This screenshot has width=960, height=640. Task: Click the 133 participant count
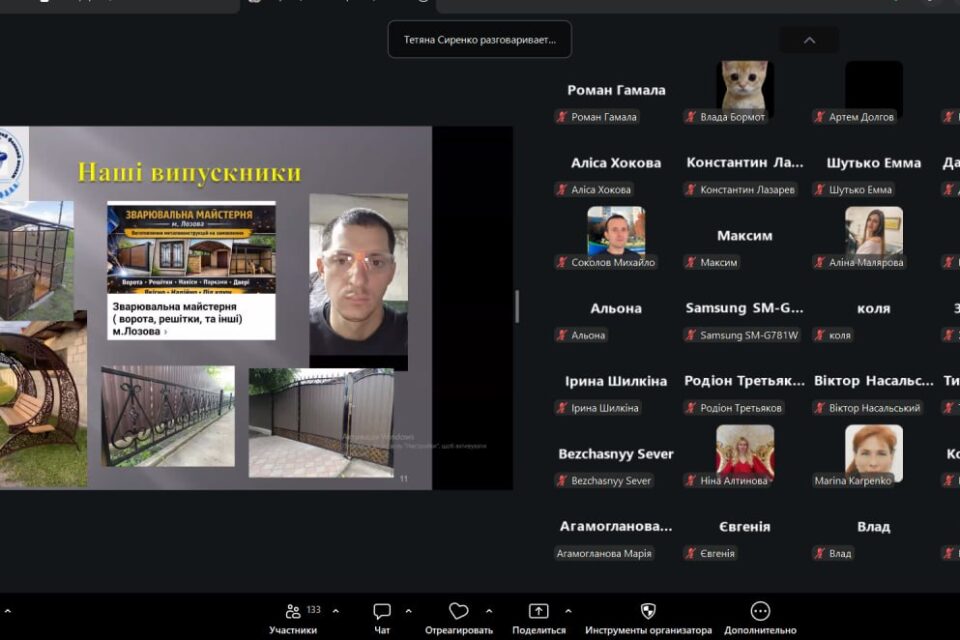click(313, 609)
